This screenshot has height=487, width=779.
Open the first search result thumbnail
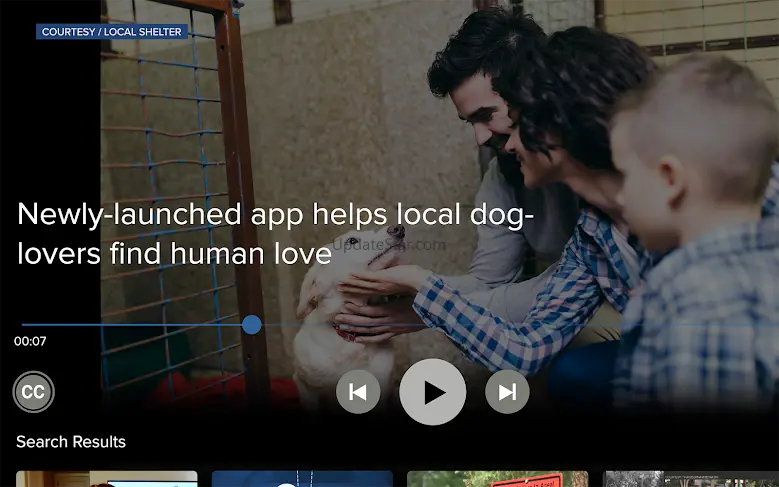coord(107,479)
